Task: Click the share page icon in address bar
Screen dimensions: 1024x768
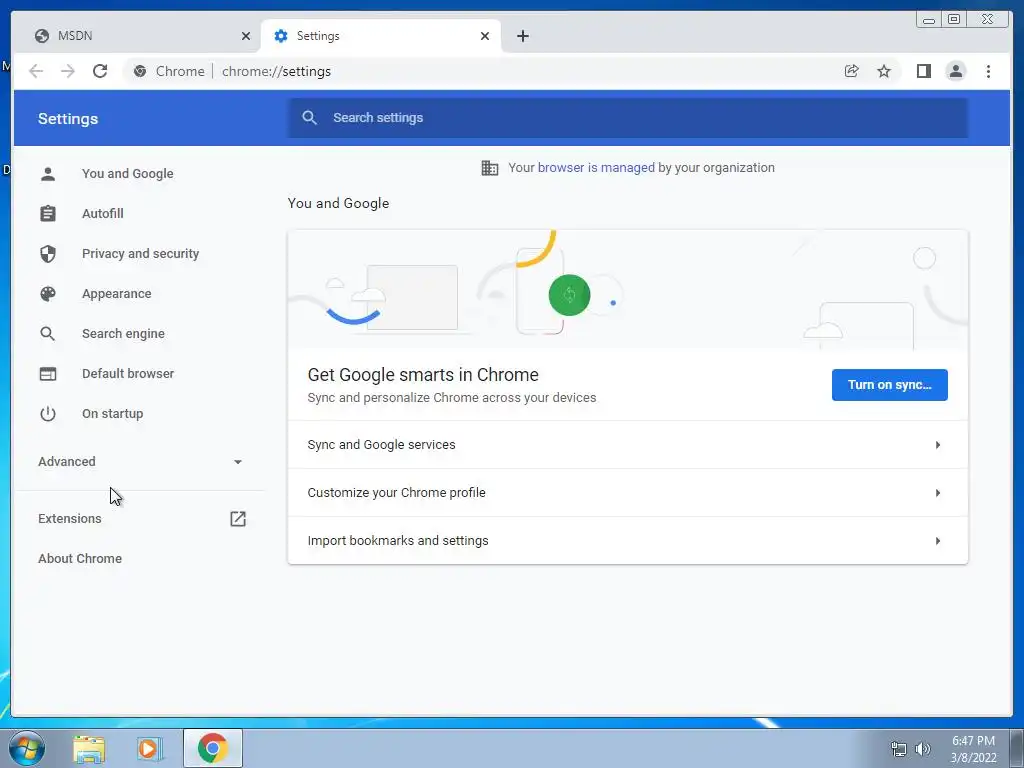Action: pos(852,71)
